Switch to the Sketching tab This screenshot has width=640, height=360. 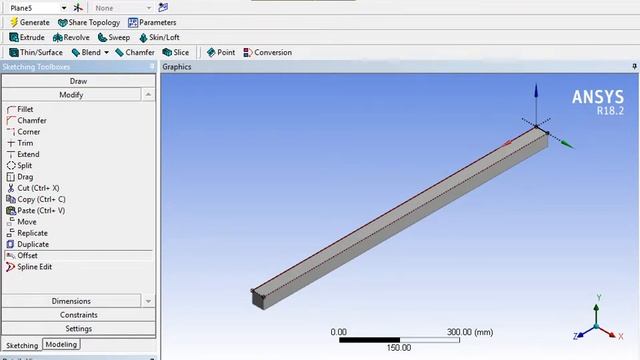(x=22, y=345)
